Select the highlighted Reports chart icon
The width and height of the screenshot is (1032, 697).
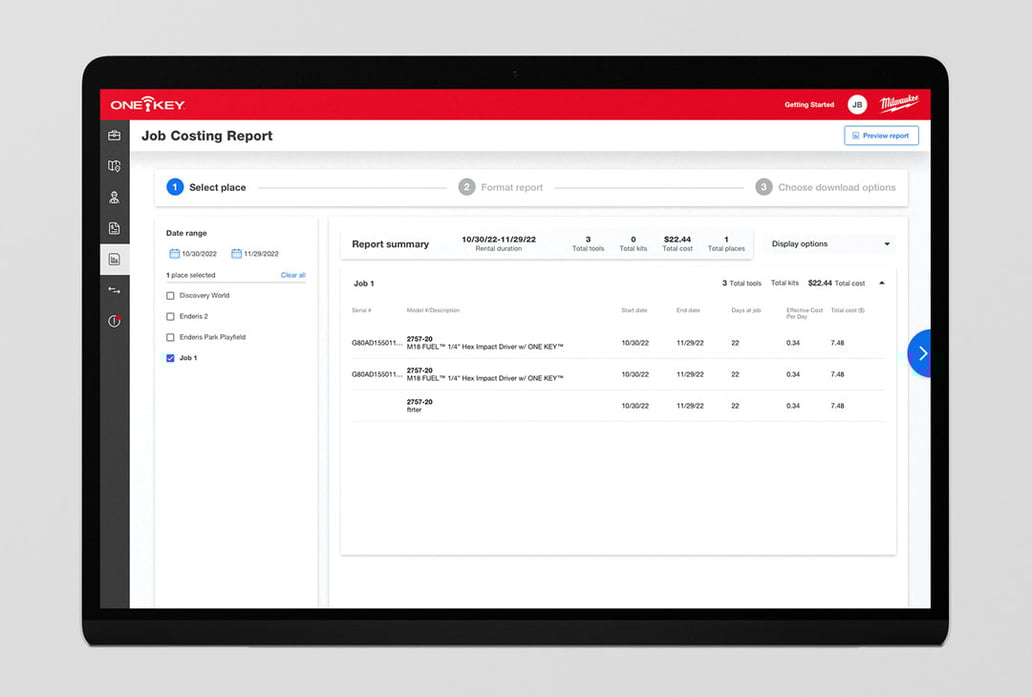114,258
